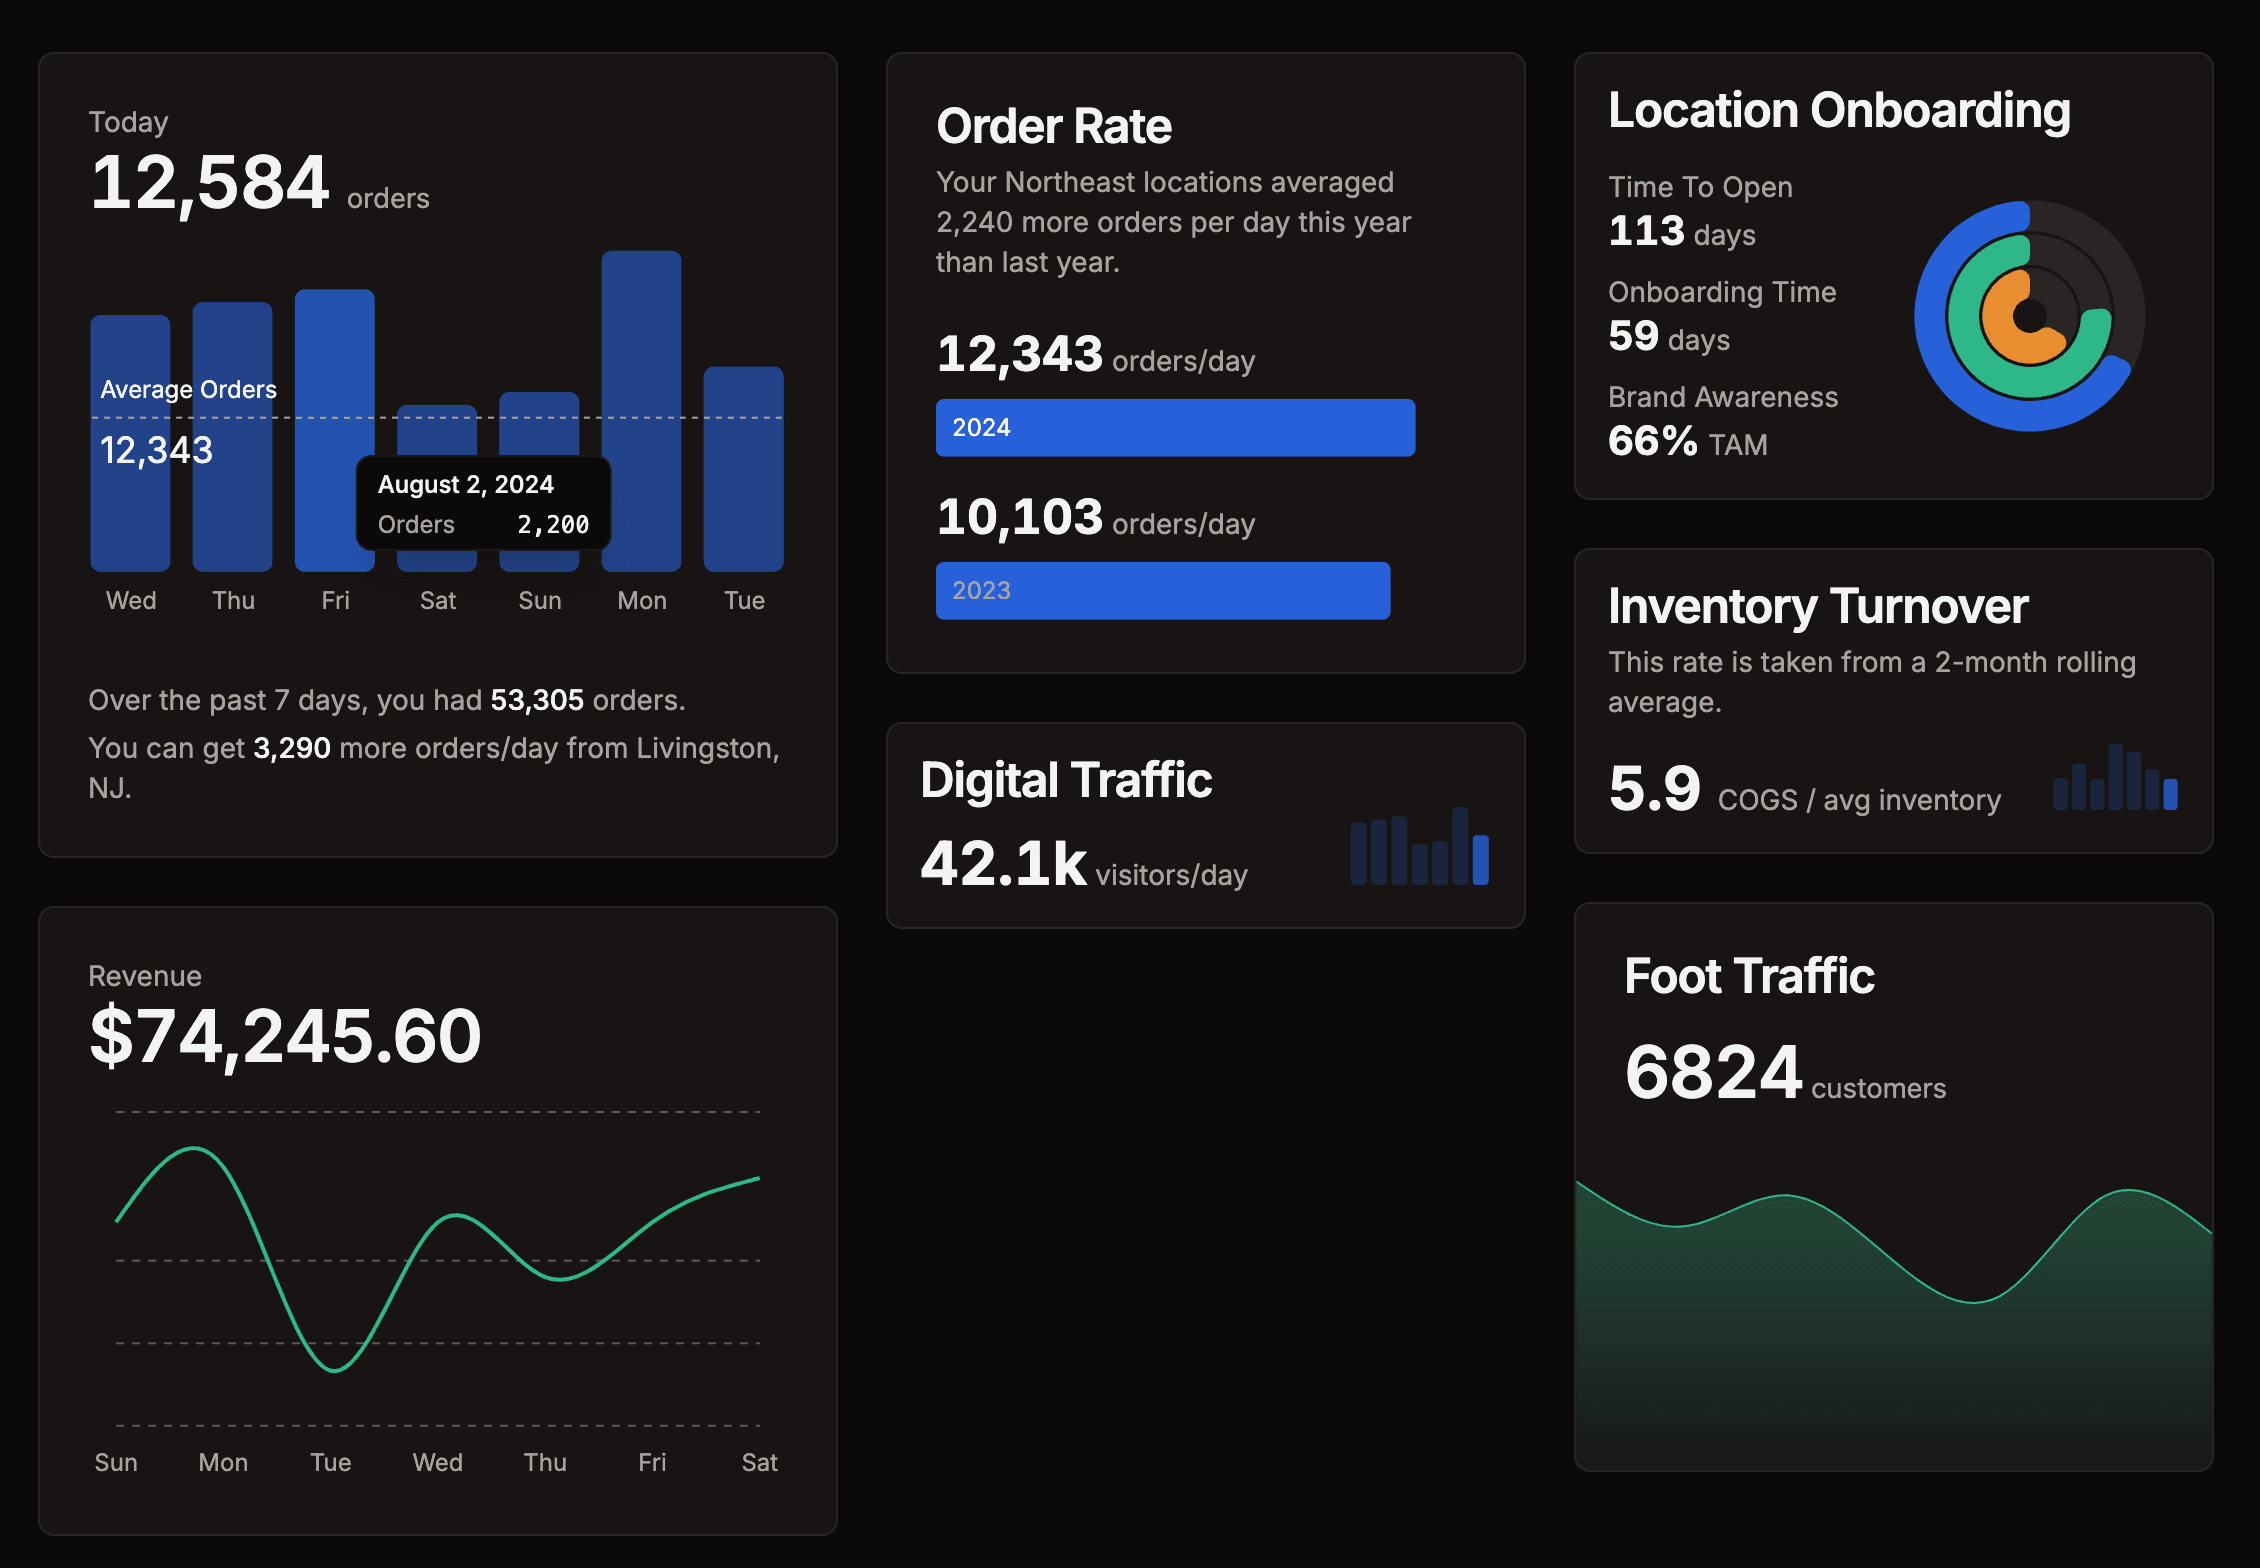Click the Tue bar in orders chart

(743, 469)
